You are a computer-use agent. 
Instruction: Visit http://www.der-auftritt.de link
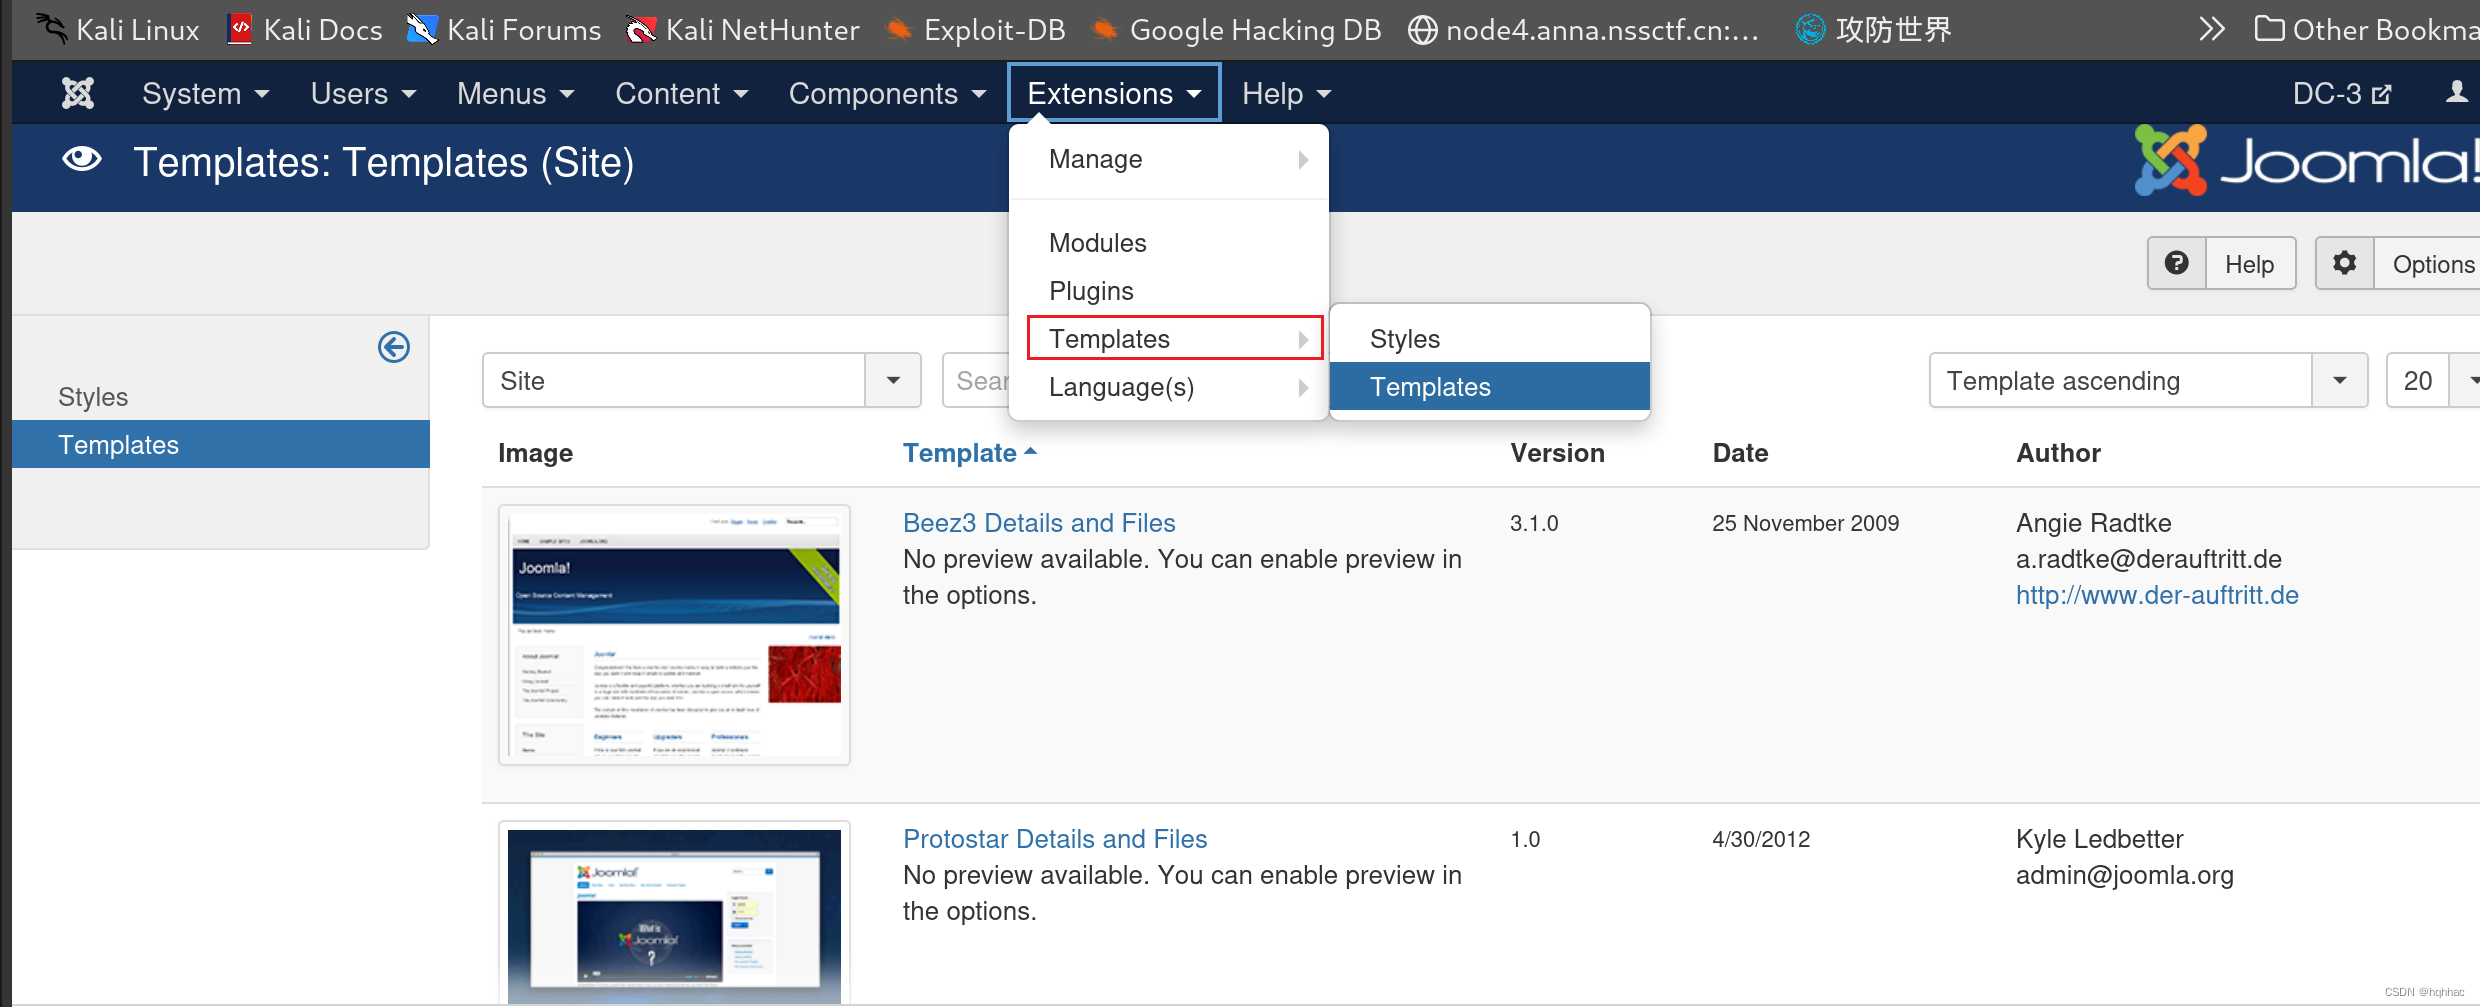click(x=2157, y=595)
